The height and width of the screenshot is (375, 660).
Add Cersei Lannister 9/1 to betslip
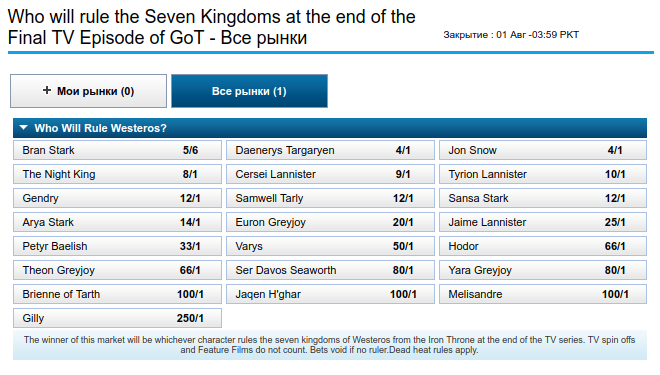point(330,174)
